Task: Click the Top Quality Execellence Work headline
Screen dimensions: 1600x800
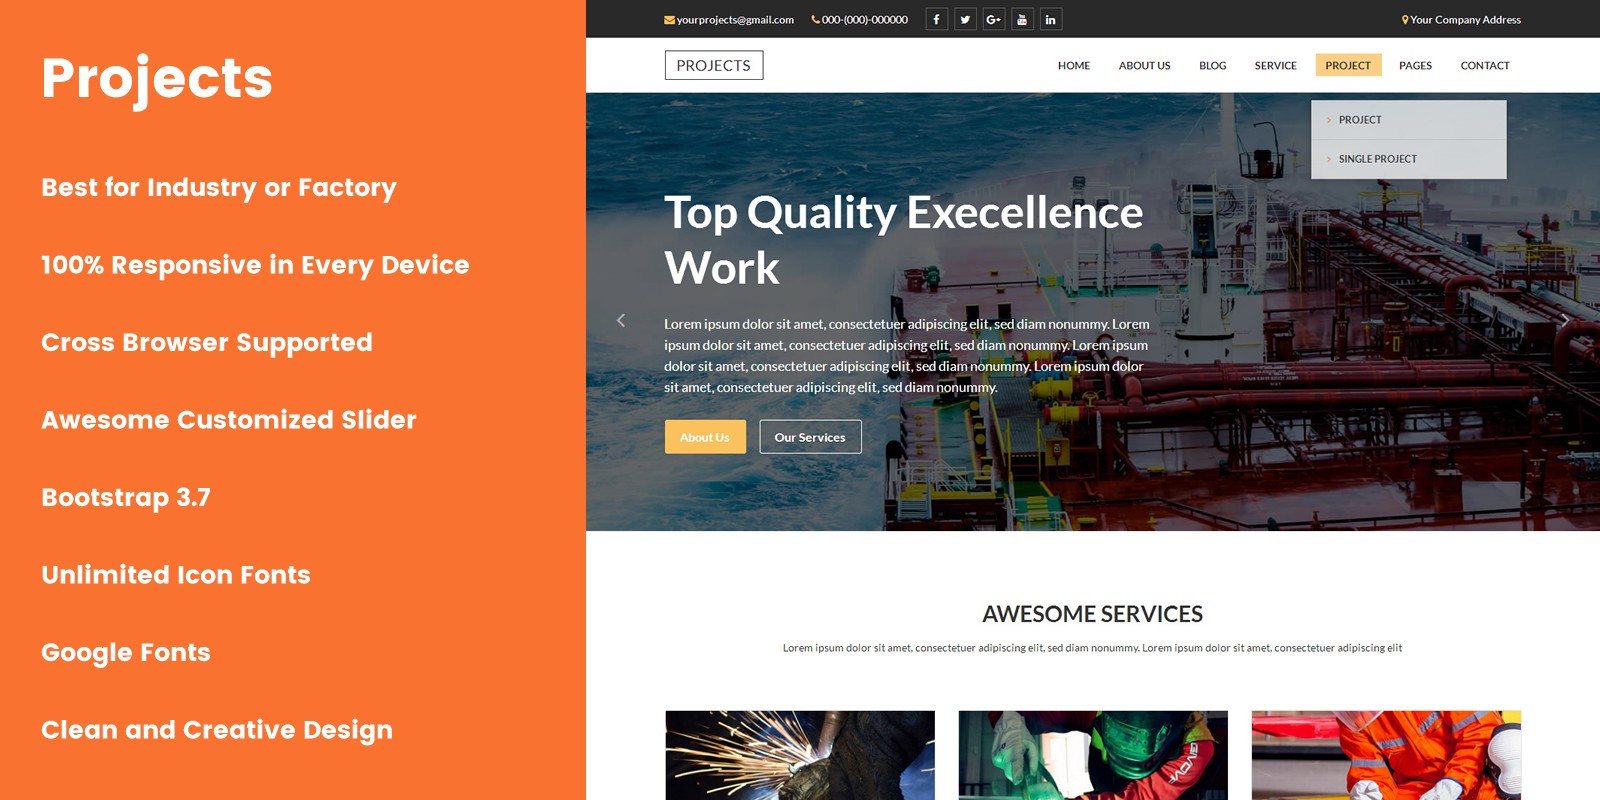Action: 904,240
